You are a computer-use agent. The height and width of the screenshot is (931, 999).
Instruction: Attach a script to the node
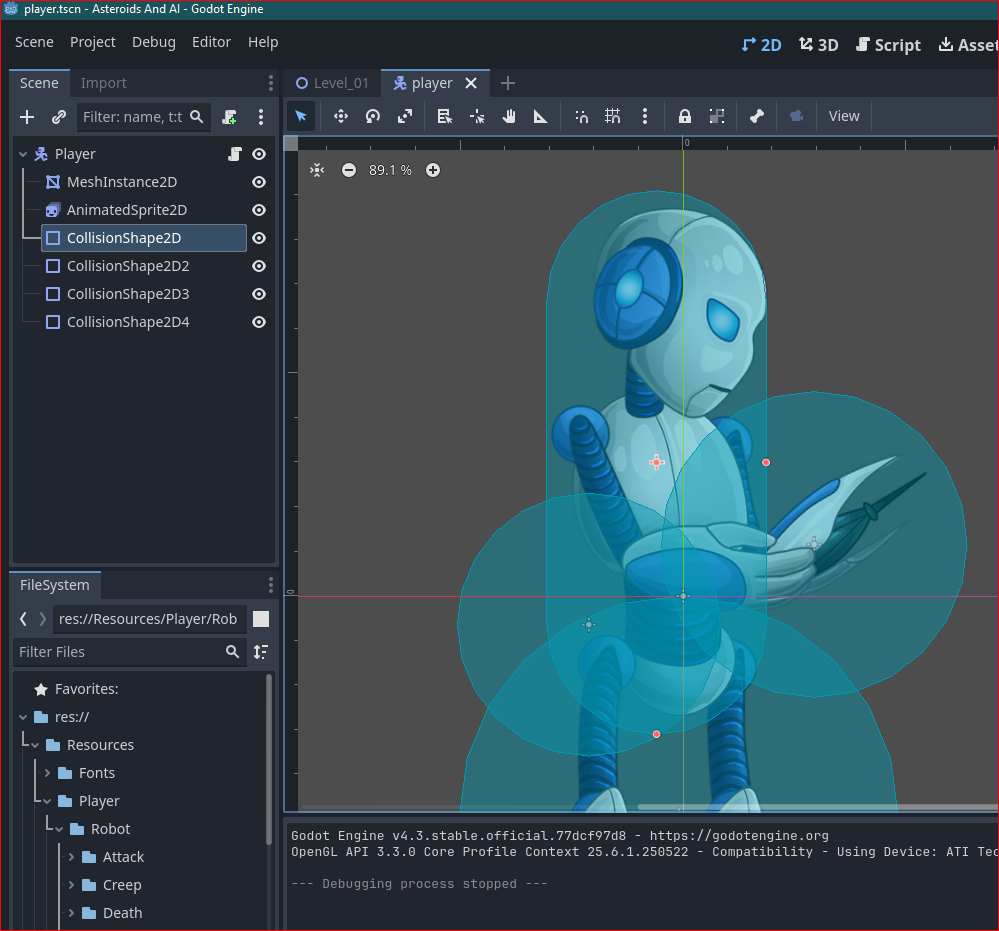pos(229,117)
